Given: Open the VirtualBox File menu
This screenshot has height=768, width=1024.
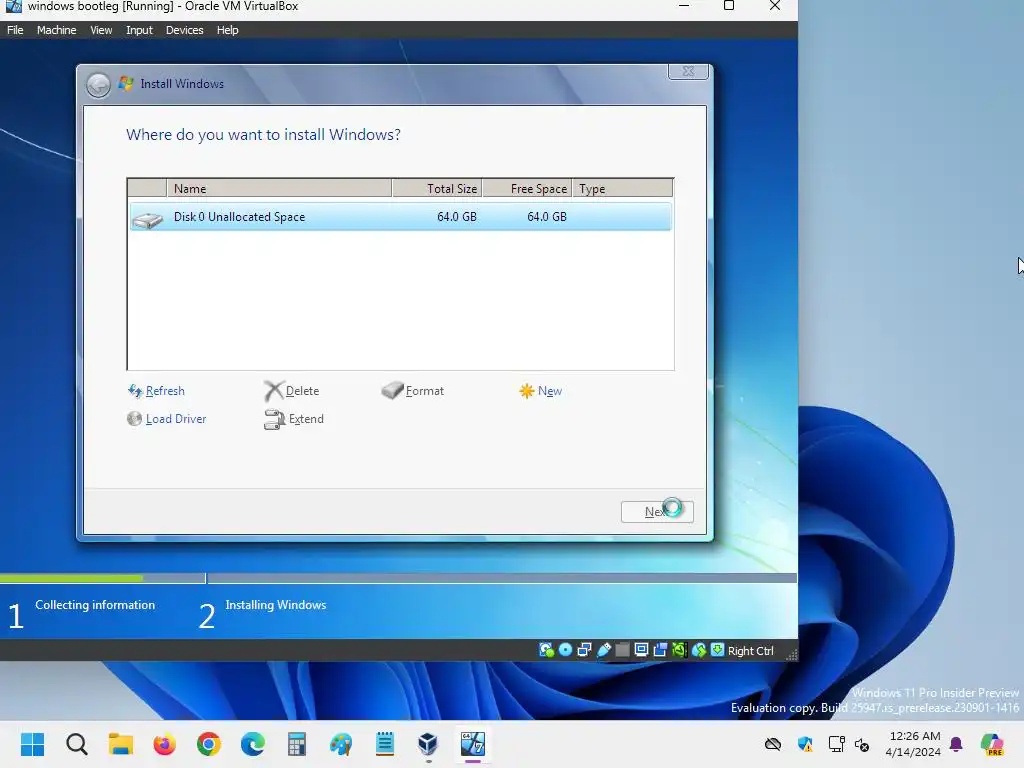Looking at the screenshot, I should 15,30.
